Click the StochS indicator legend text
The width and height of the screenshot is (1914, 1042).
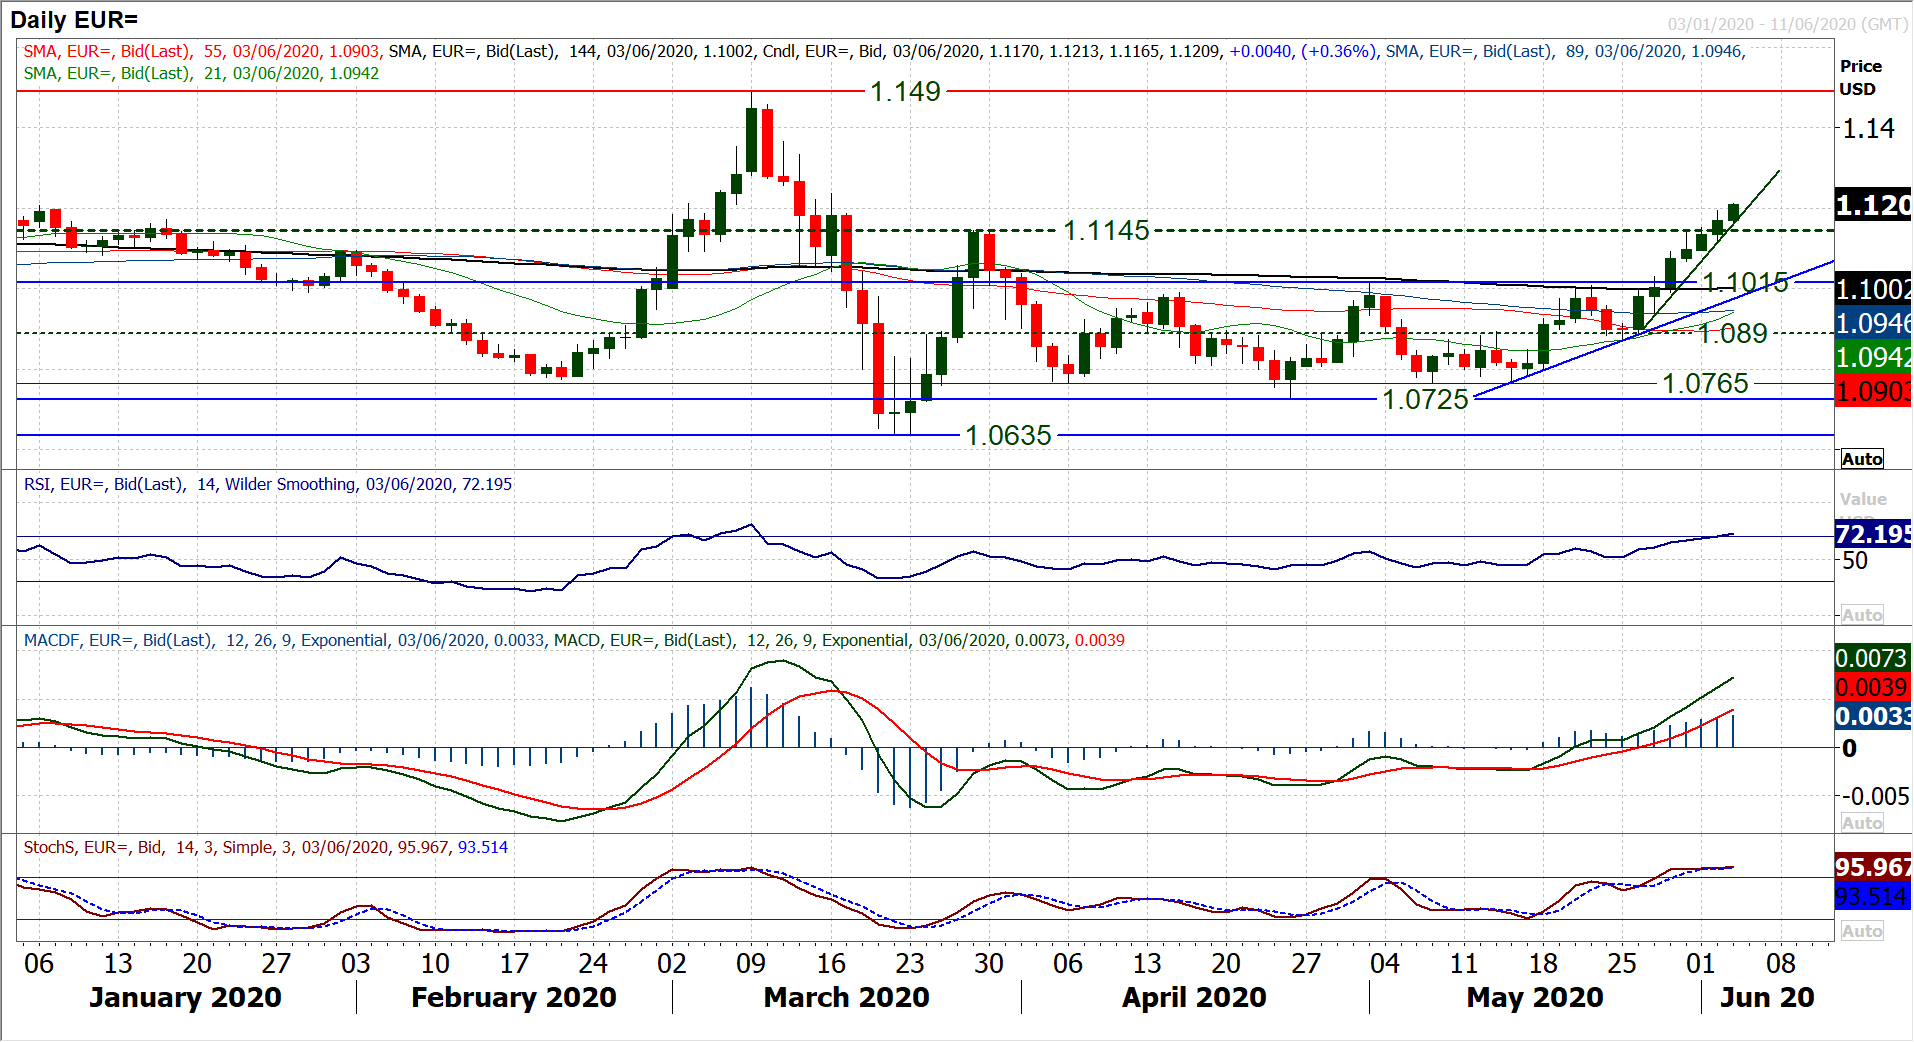(x=265, y=848)
